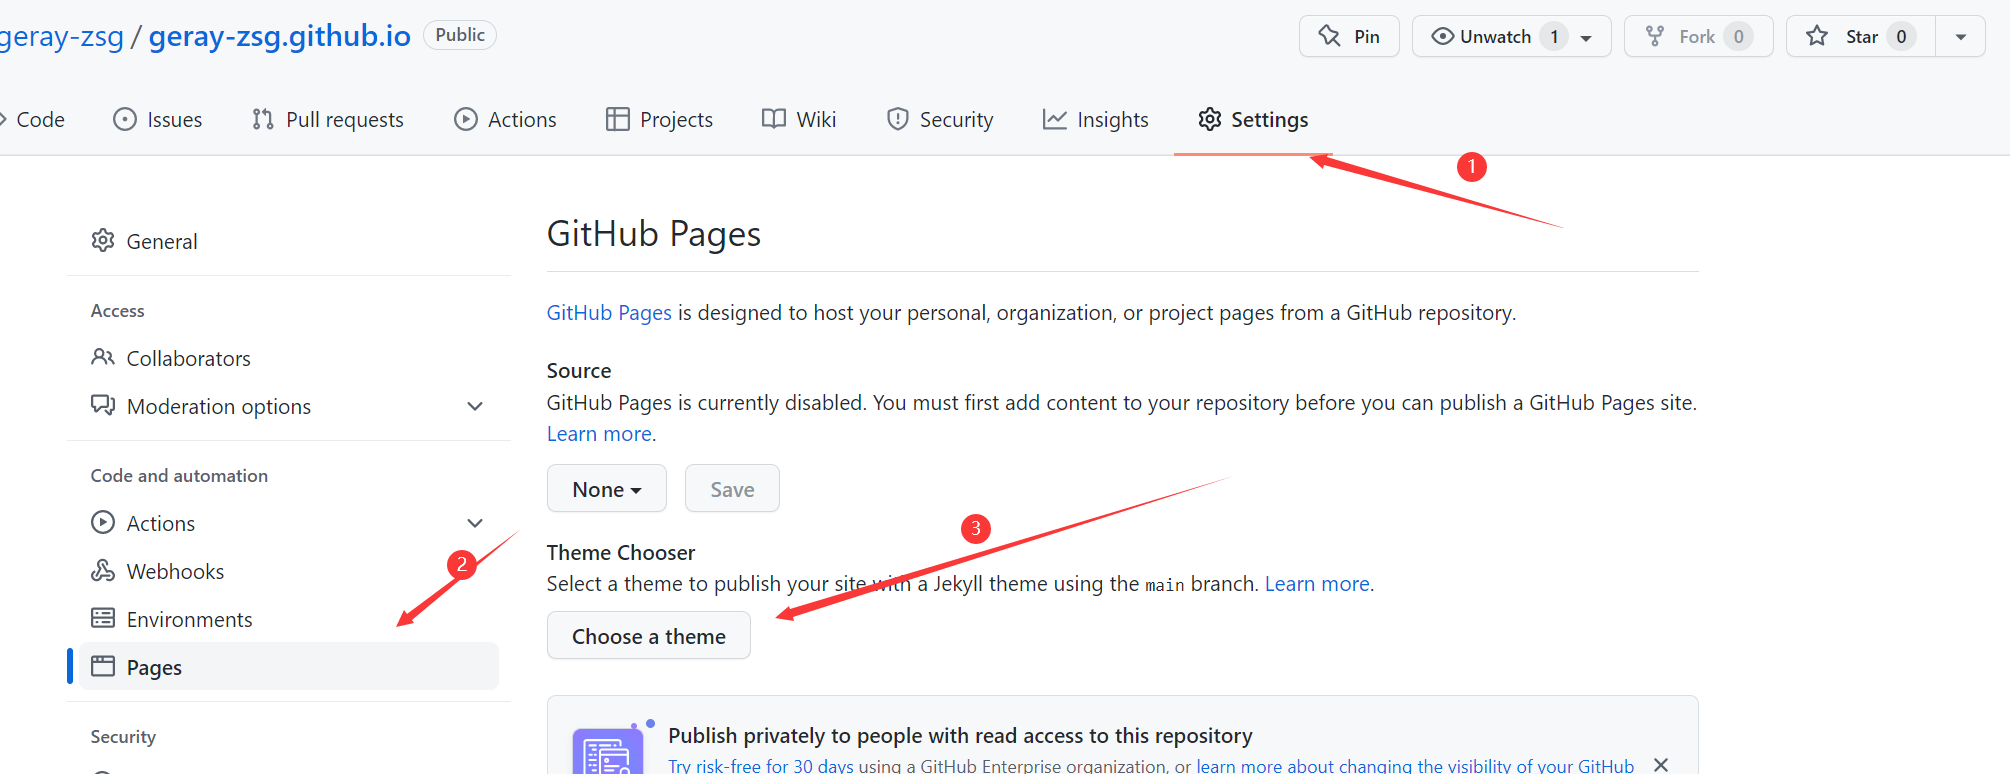
Task: Pin this repository
Action: point(1349,36)
